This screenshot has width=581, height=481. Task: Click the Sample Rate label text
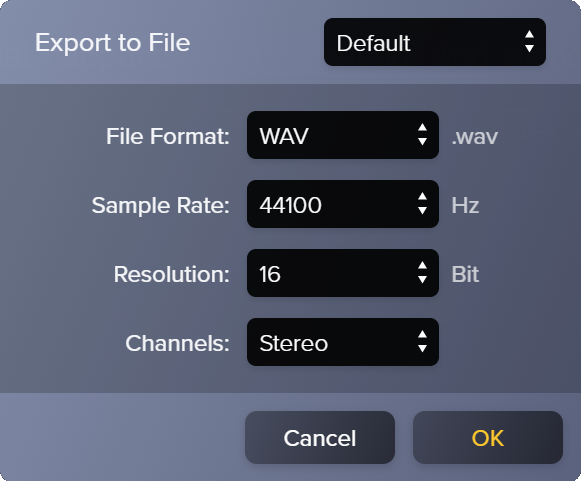pos(160,205)
